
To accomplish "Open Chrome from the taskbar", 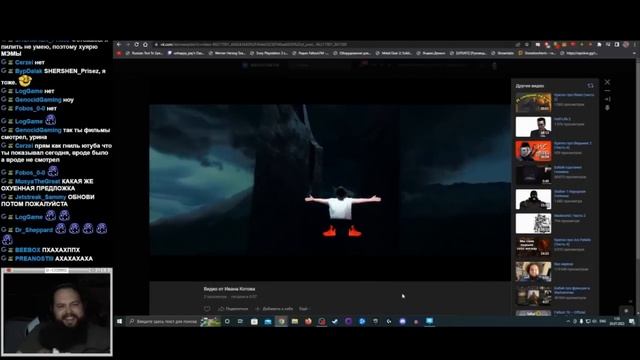I will [281, 322].
